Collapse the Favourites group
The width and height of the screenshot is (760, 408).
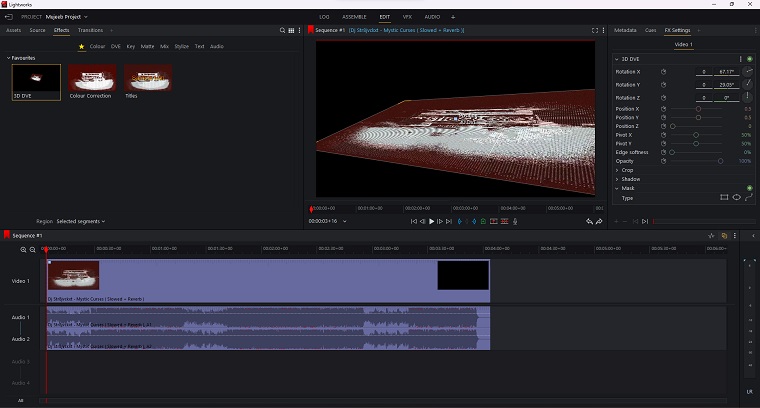[x=8, y=58]
